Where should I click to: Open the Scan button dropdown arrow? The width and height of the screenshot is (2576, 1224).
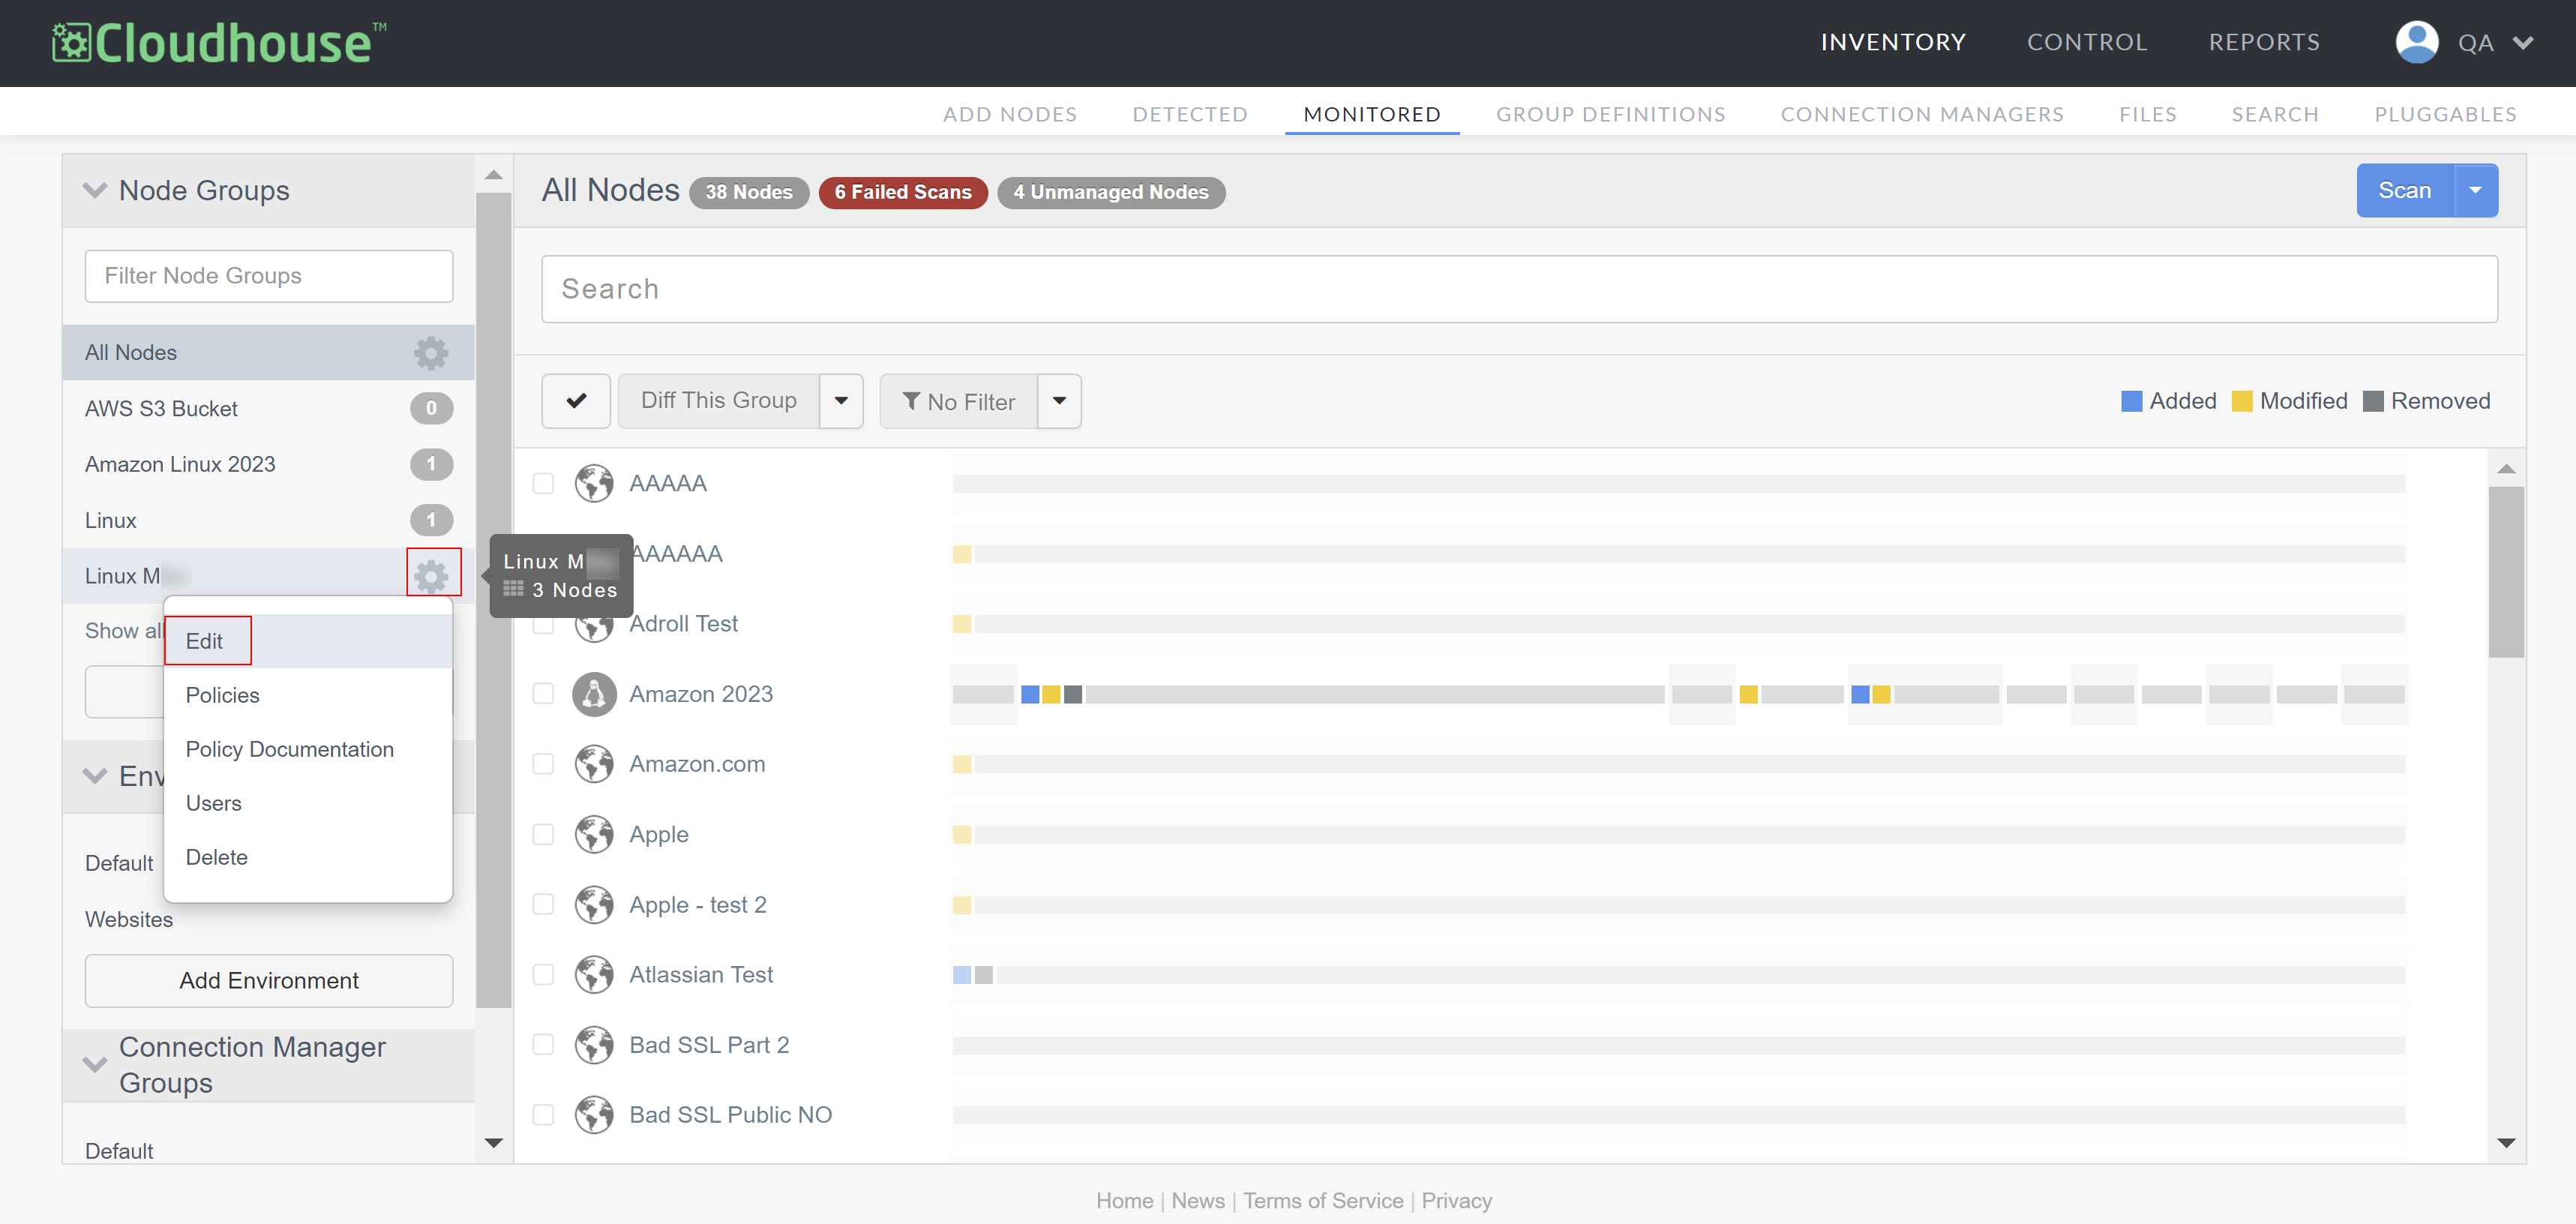[2476, 190]
